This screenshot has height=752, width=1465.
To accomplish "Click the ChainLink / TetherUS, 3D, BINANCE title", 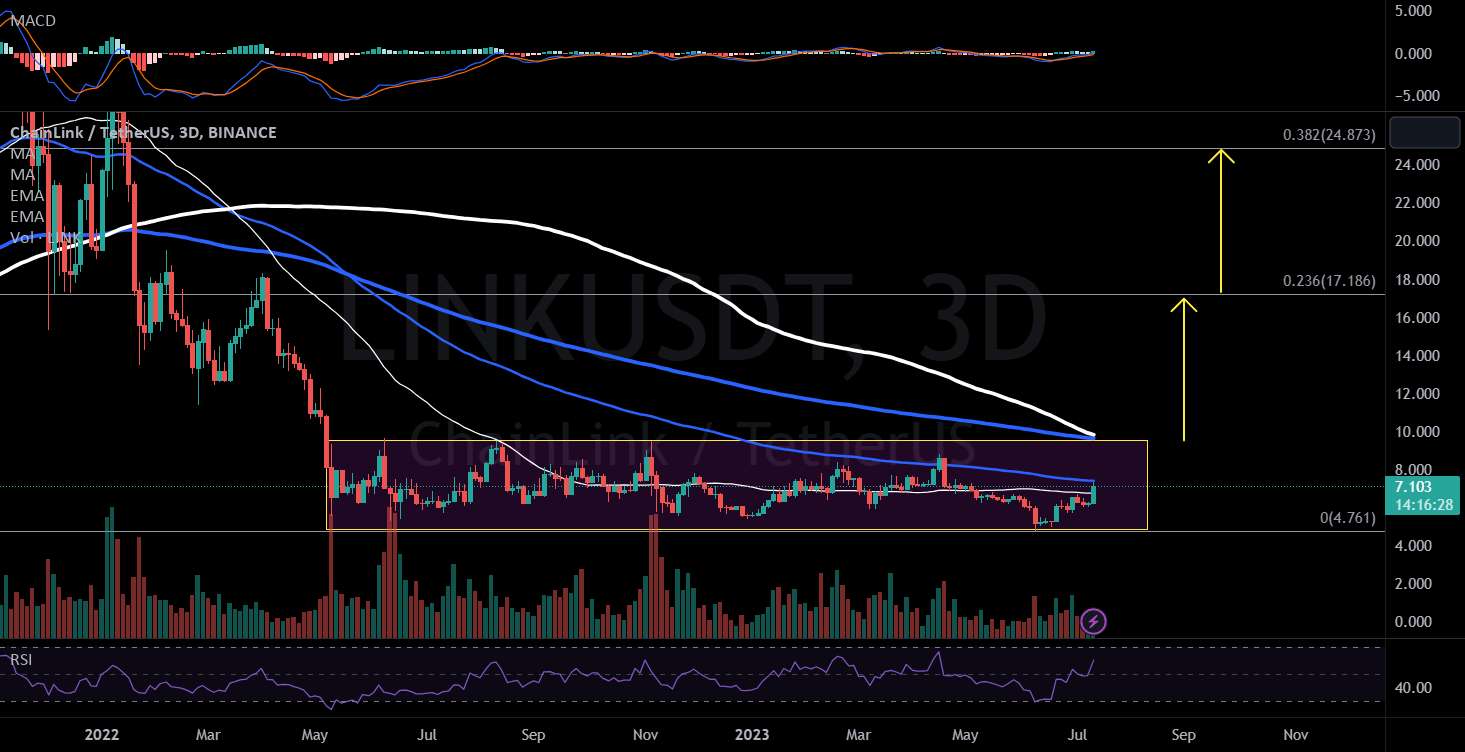I will point(143,132).
